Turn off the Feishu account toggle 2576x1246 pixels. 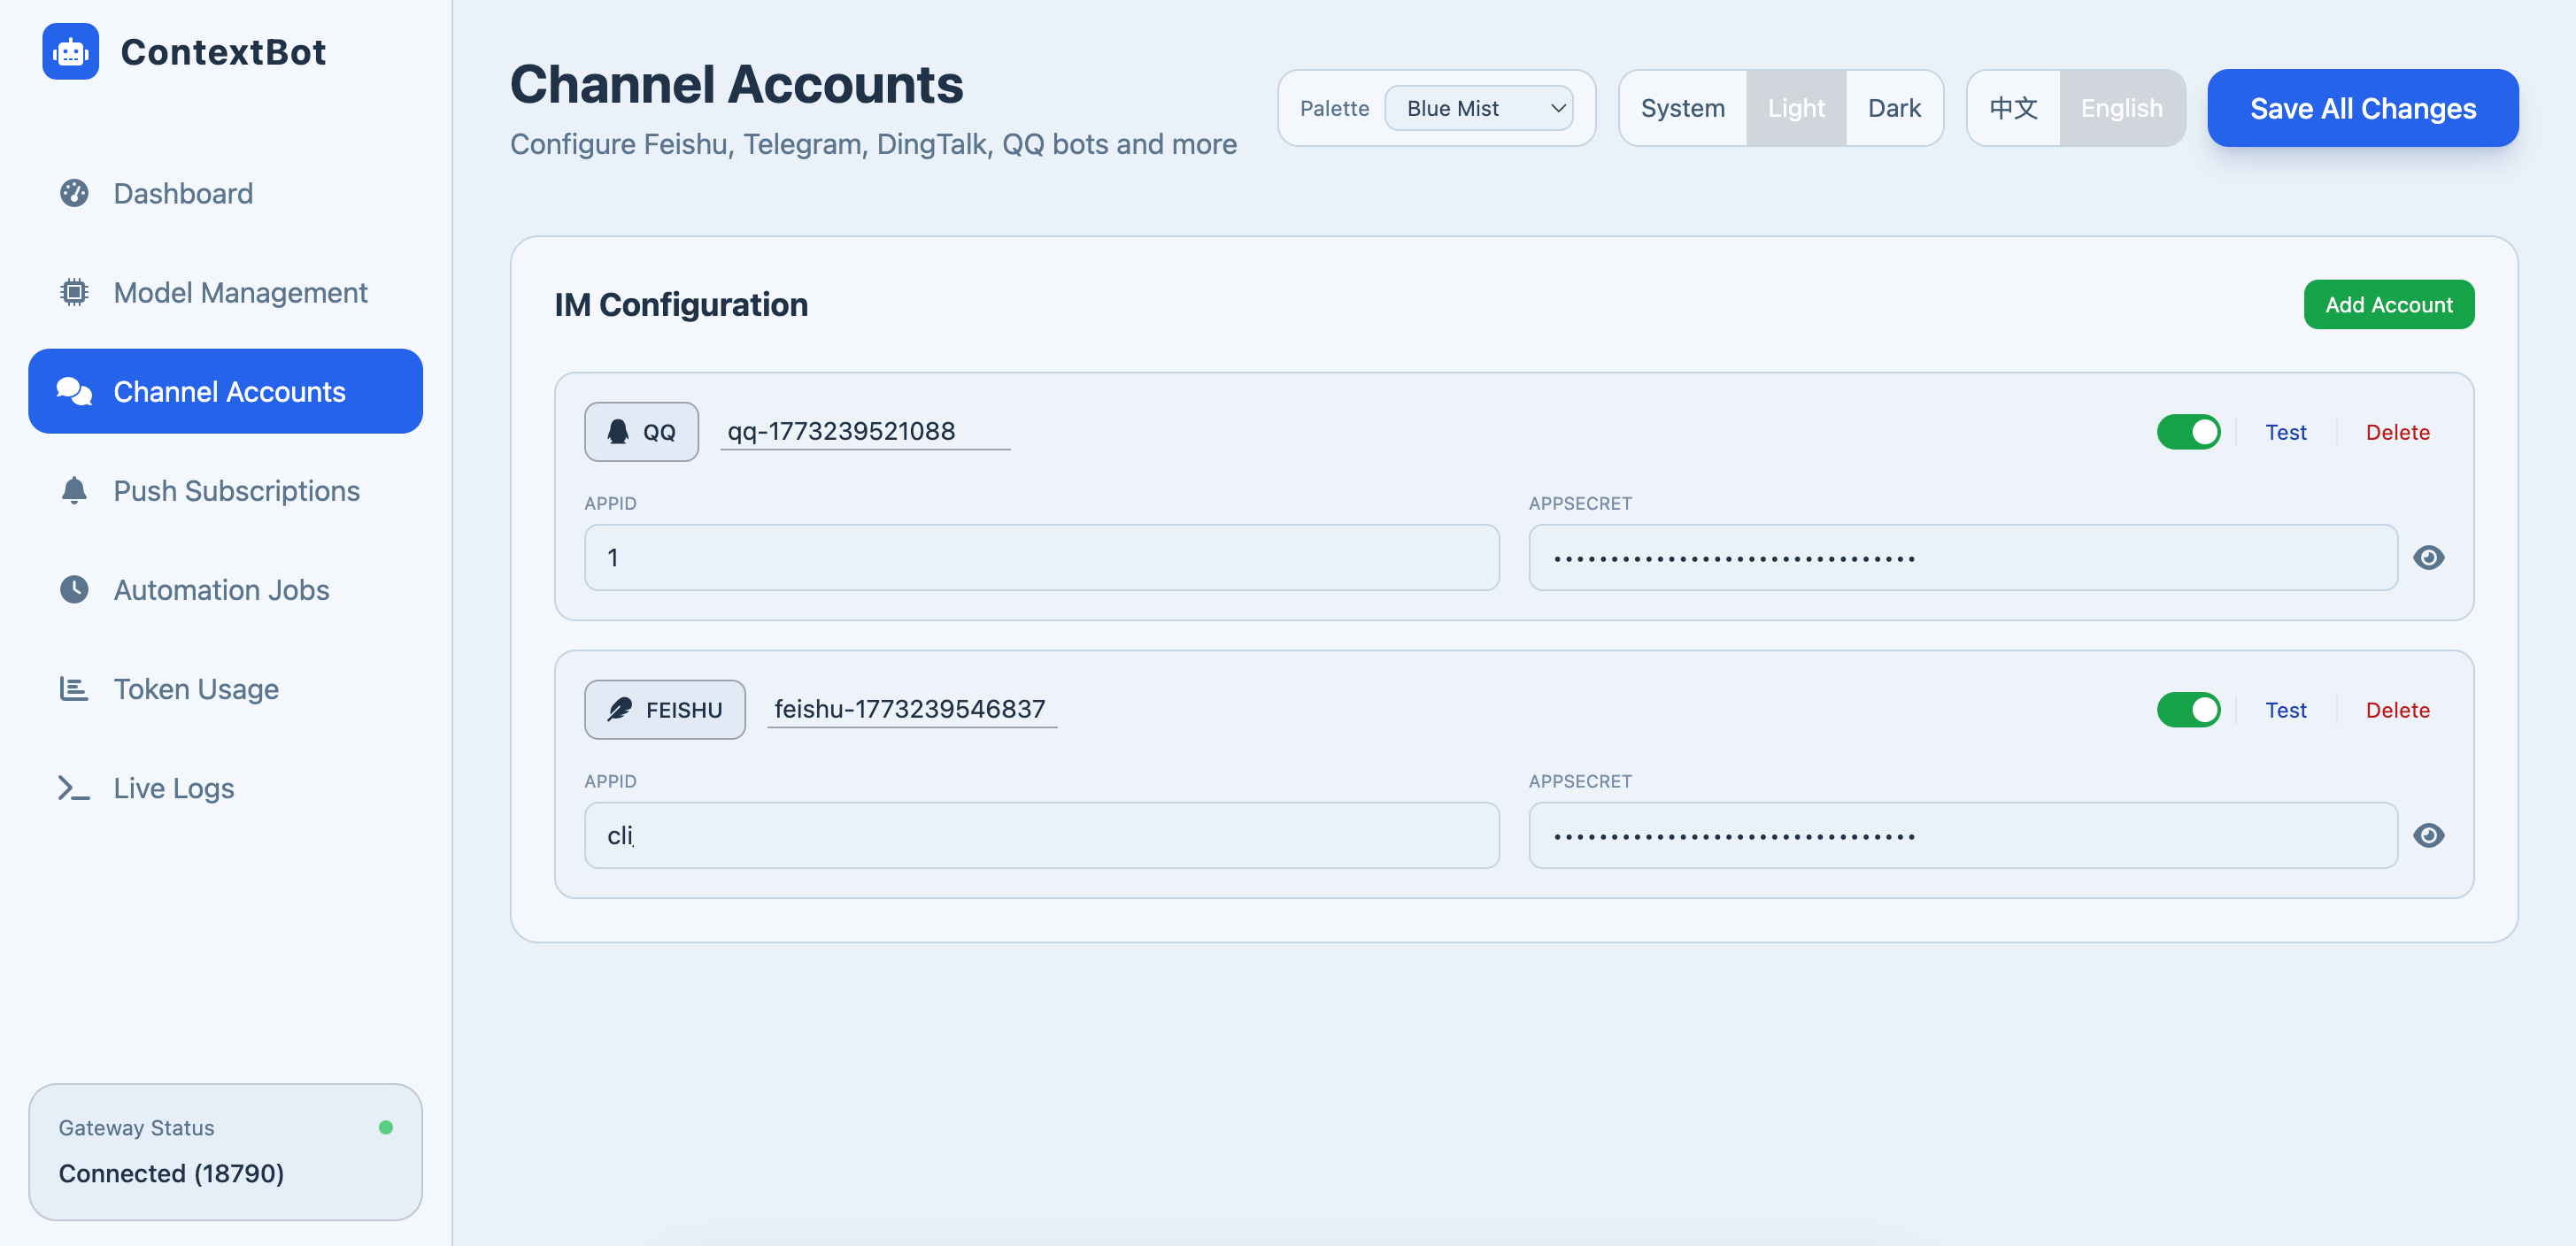pyautogui.click(x=2188, y=710)
